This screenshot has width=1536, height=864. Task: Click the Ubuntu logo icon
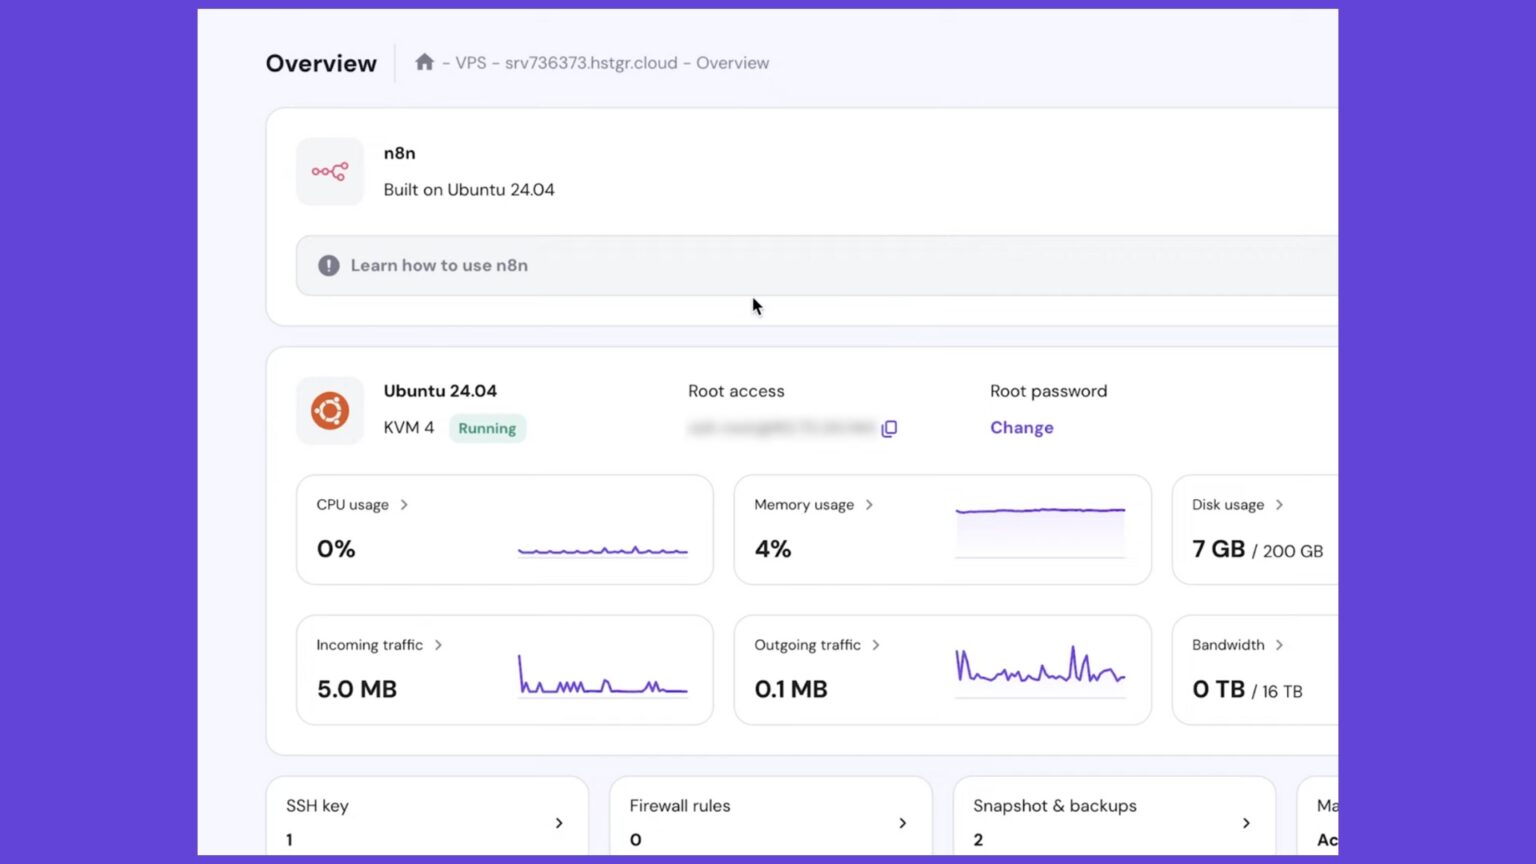(330, 410)
